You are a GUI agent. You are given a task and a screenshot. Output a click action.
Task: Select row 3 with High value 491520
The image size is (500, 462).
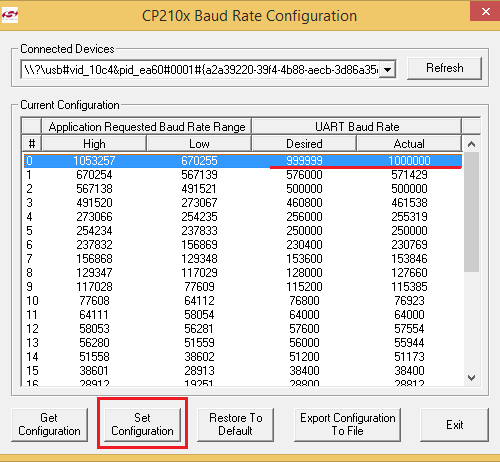coord(243,203)
